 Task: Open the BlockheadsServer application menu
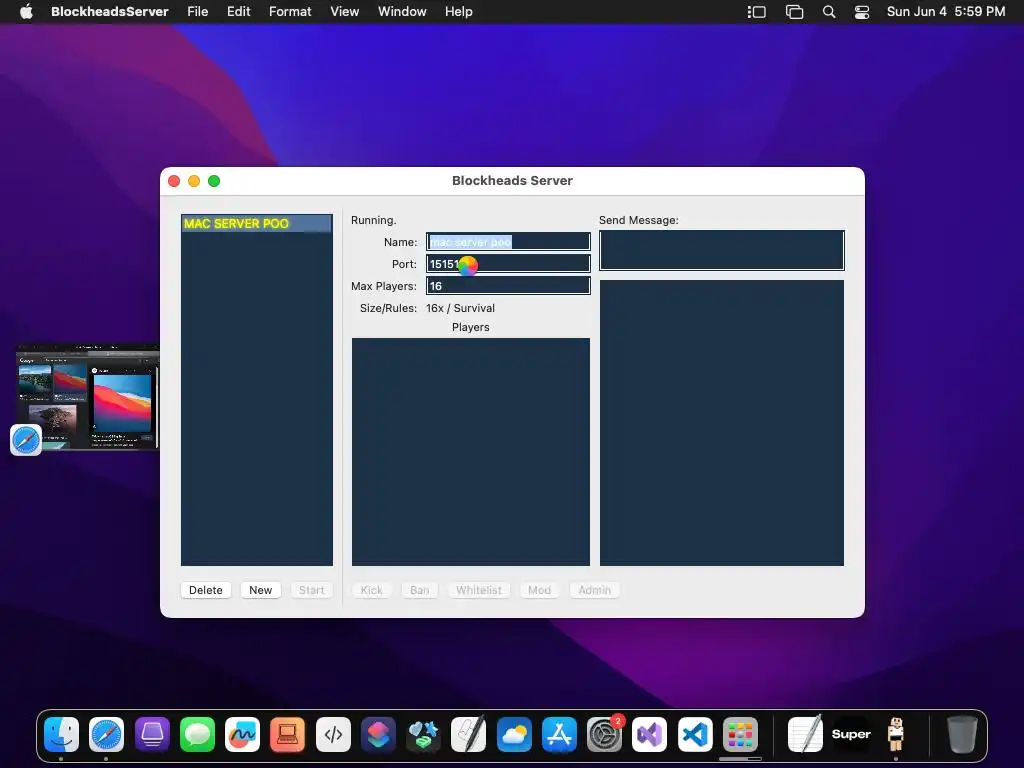pyautogui.click(x=110, y=11)
